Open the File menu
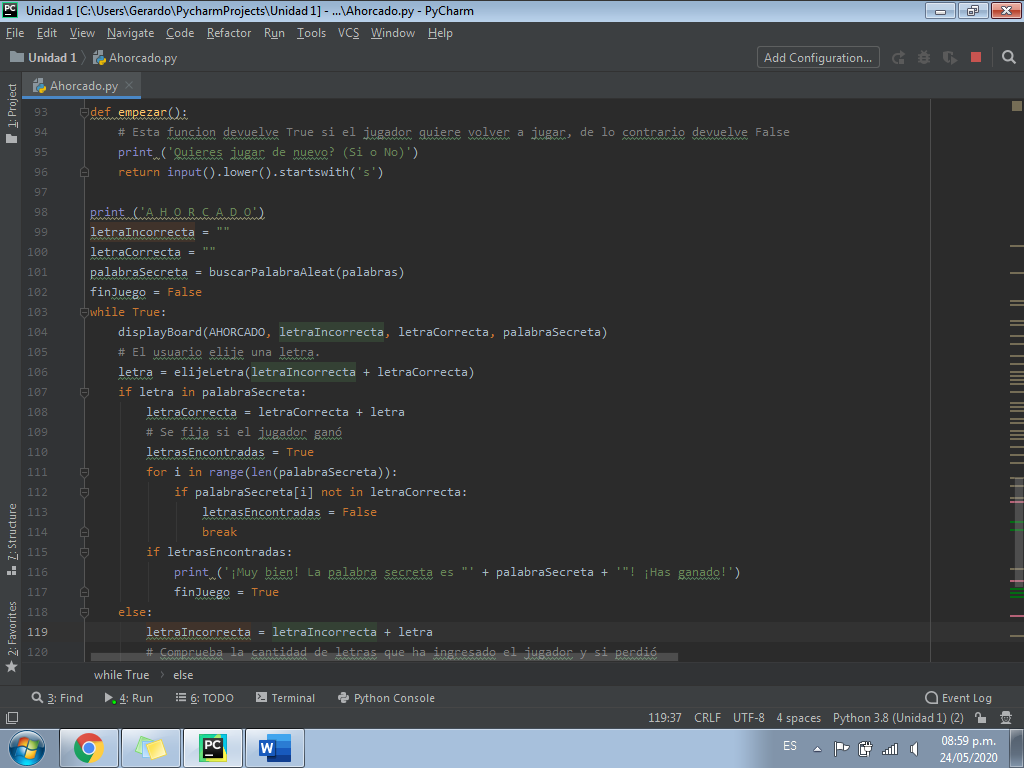 tap(15, 33)
